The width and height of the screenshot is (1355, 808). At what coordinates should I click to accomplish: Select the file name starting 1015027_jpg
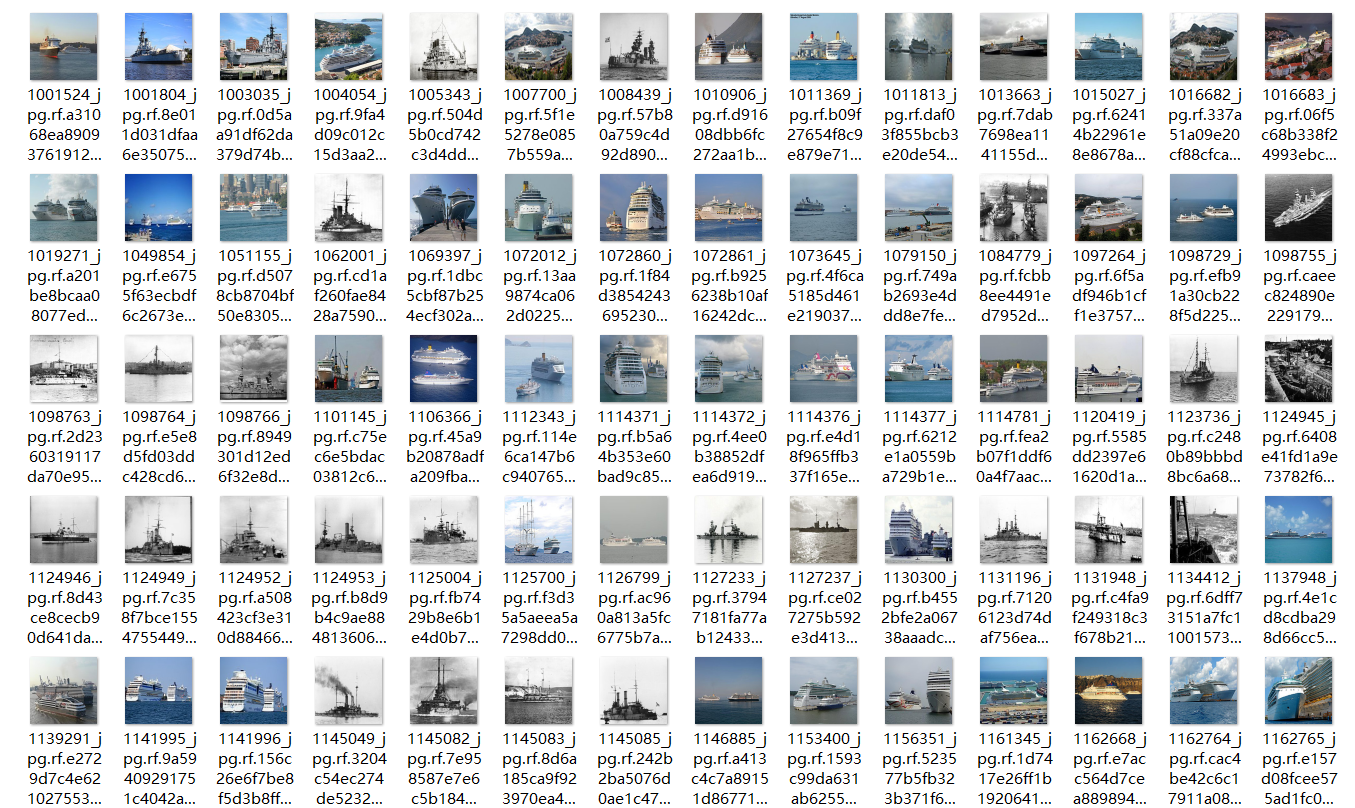(x=1108, y=125)
